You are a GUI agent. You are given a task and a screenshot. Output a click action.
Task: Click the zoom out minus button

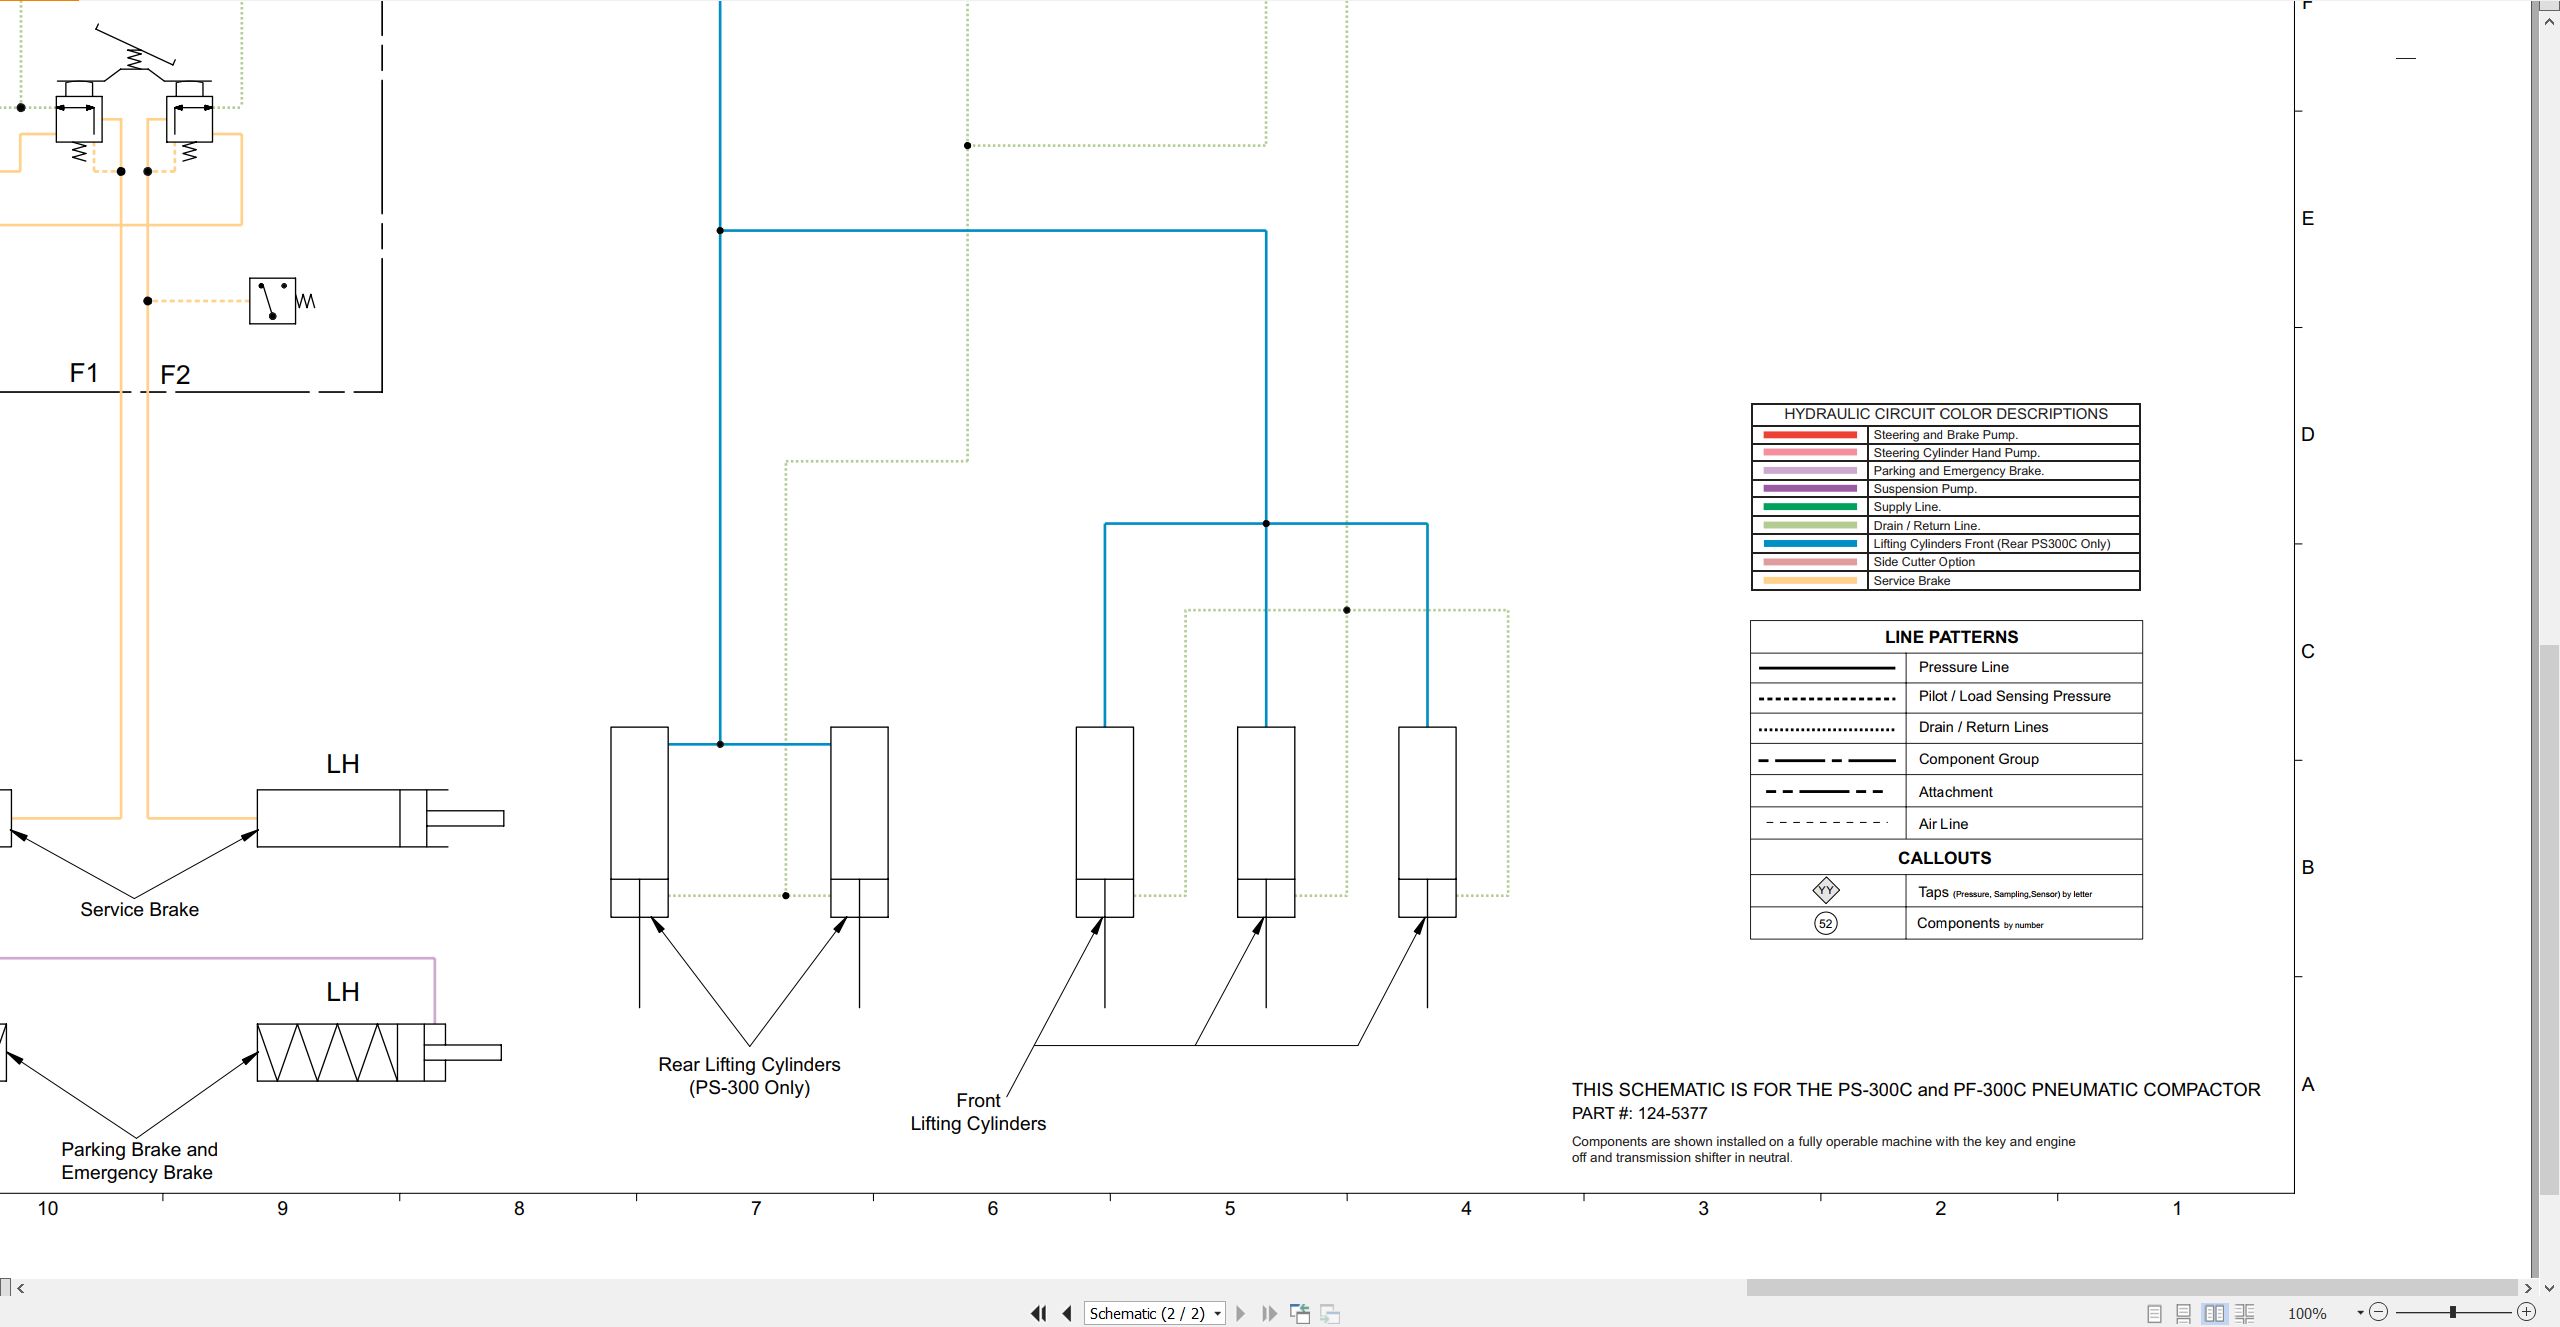point(2379,1312)
